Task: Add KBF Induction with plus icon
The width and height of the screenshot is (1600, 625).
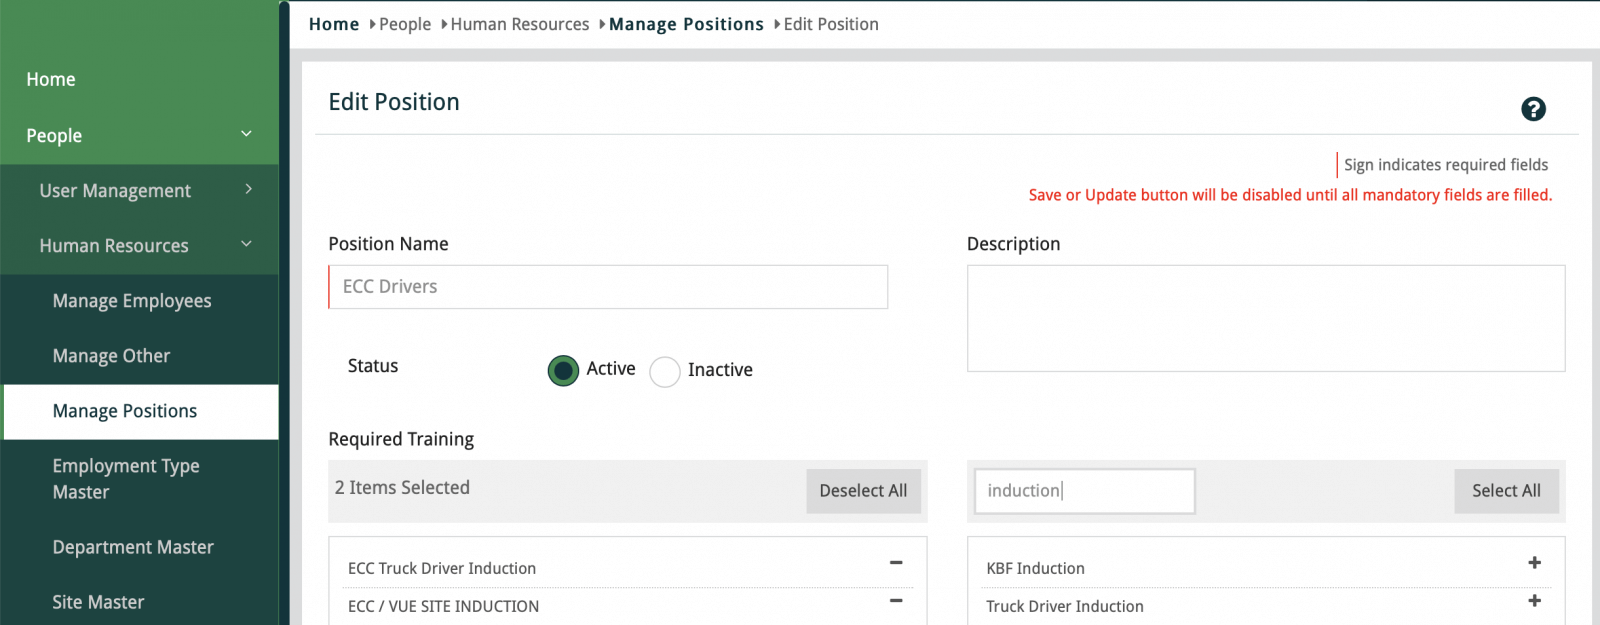Action: coord(1534,563)
